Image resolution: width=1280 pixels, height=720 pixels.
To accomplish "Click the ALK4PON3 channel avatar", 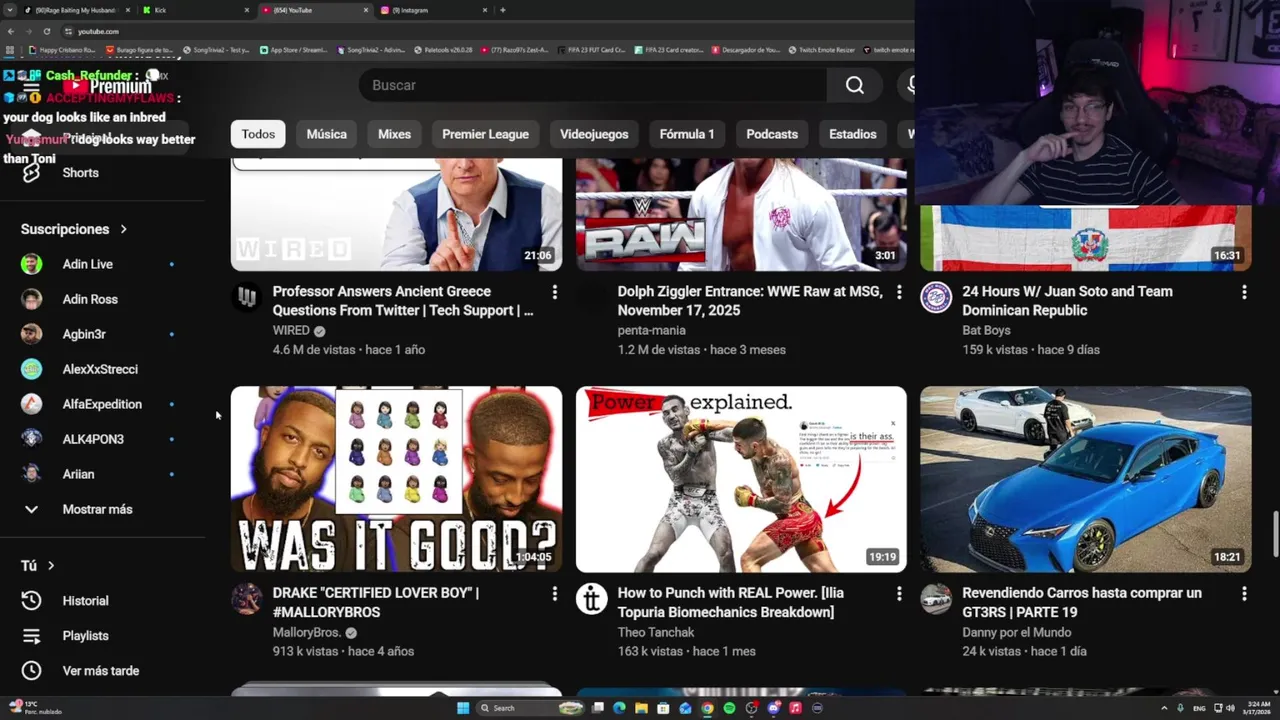I will tap(32, 439).
